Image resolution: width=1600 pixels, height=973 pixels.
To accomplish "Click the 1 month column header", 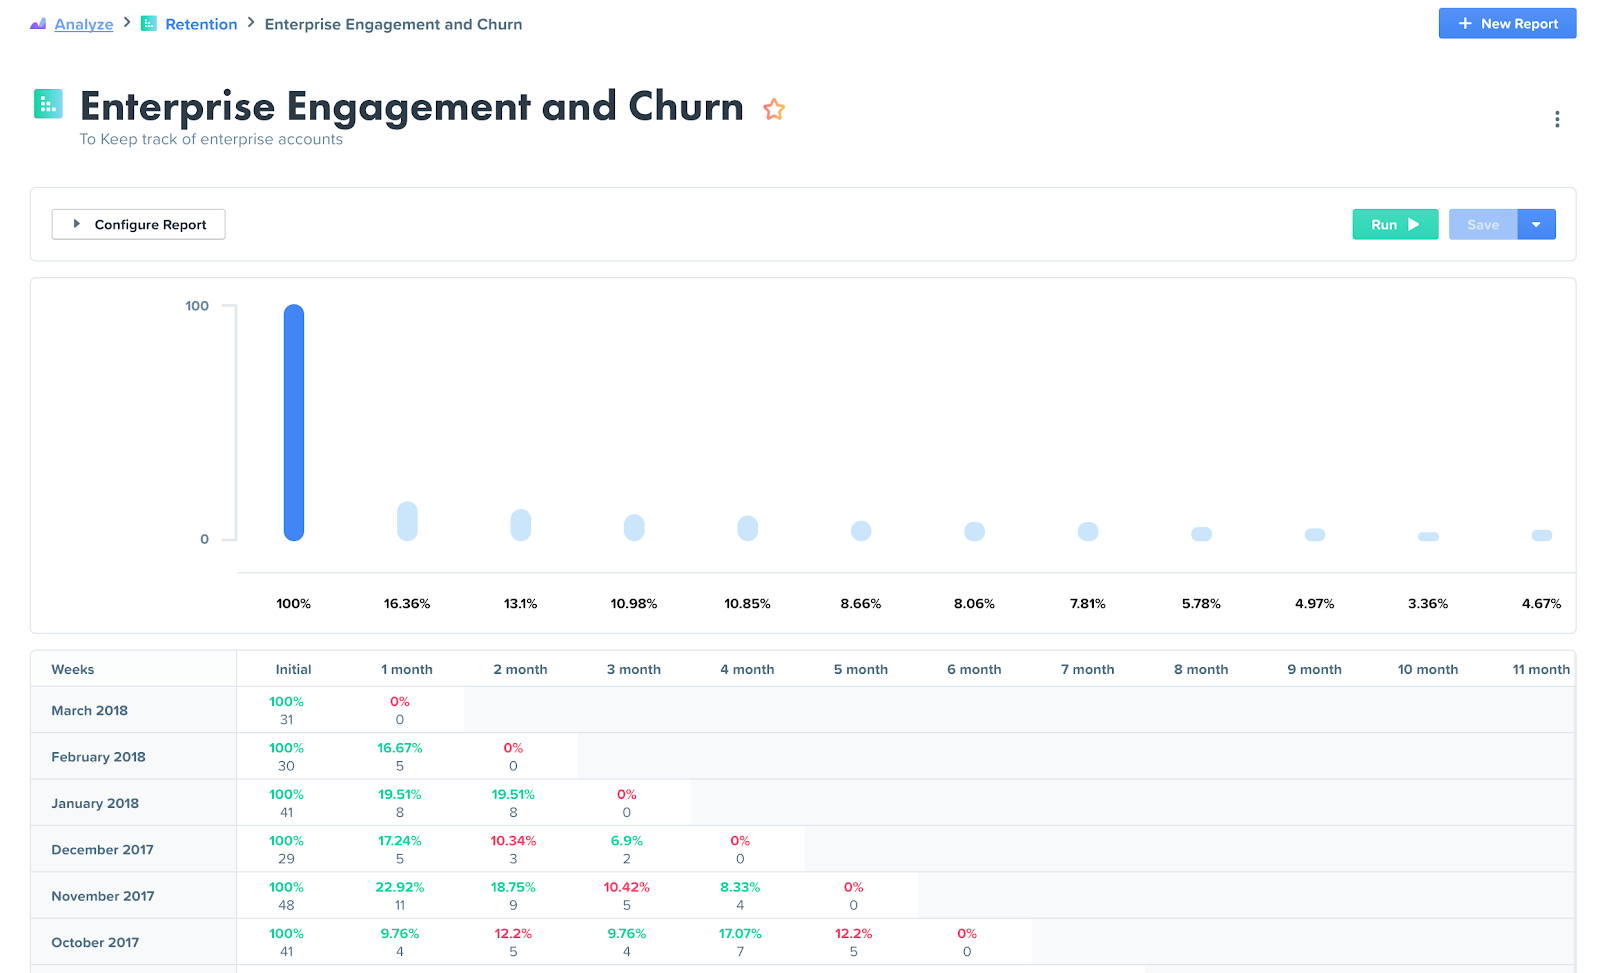I will click(407, 669).
